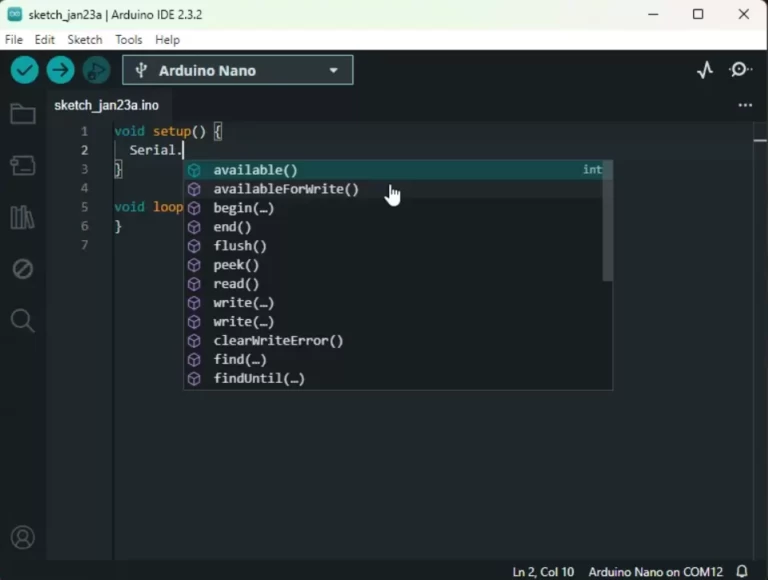Click the Arduino logo in the title bar
The image size is (768, 580).
[x=14, y=14]
